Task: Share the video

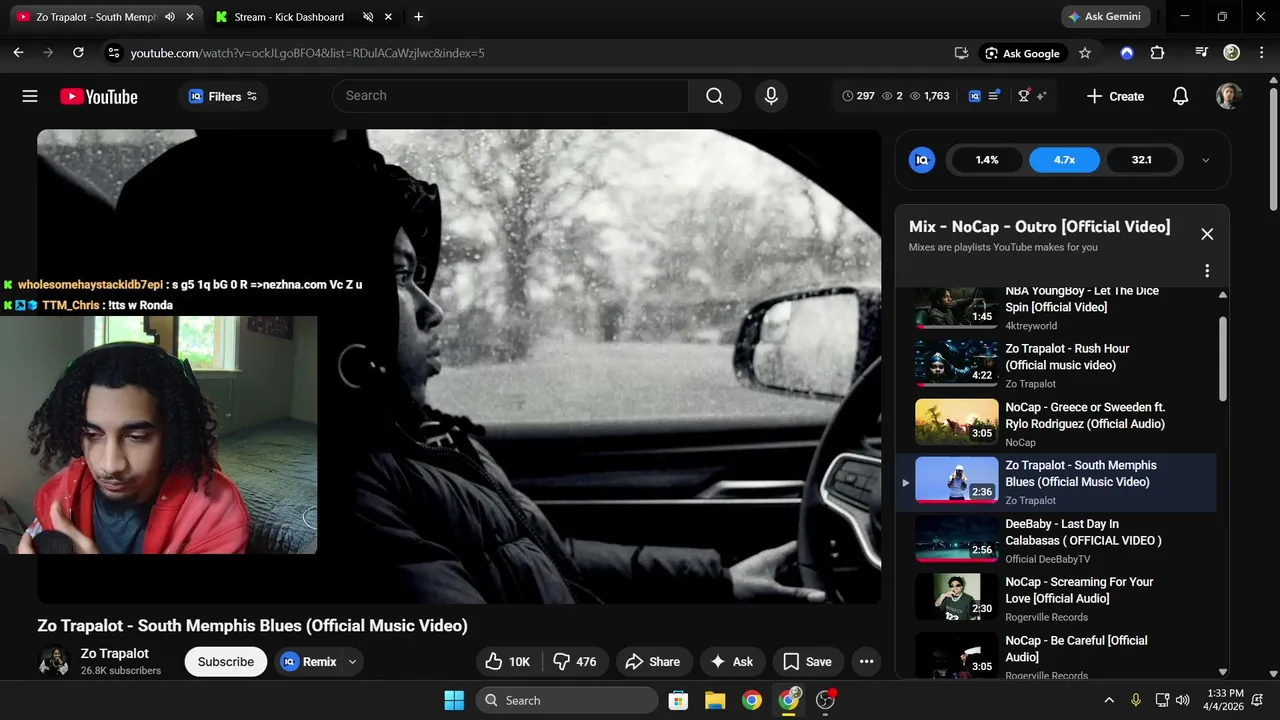Action: click(653, 661)
